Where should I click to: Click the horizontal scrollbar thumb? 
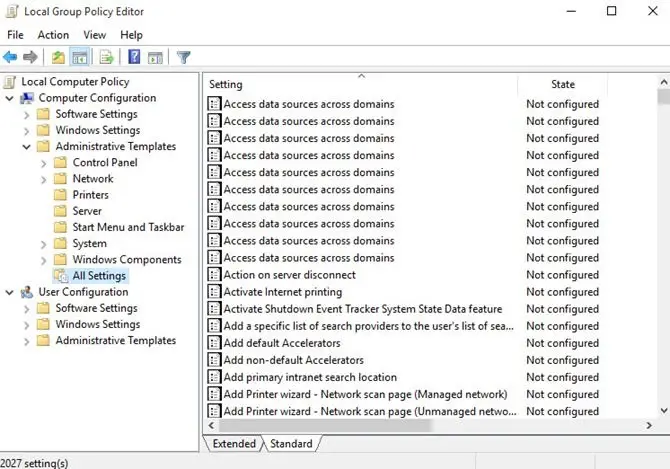(325, 425)
